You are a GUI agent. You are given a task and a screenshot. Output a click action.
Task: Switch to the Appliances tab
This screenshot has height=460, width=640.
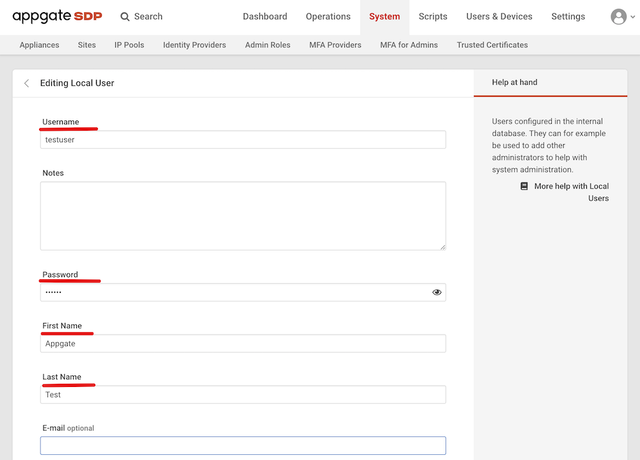pos(39,45)
